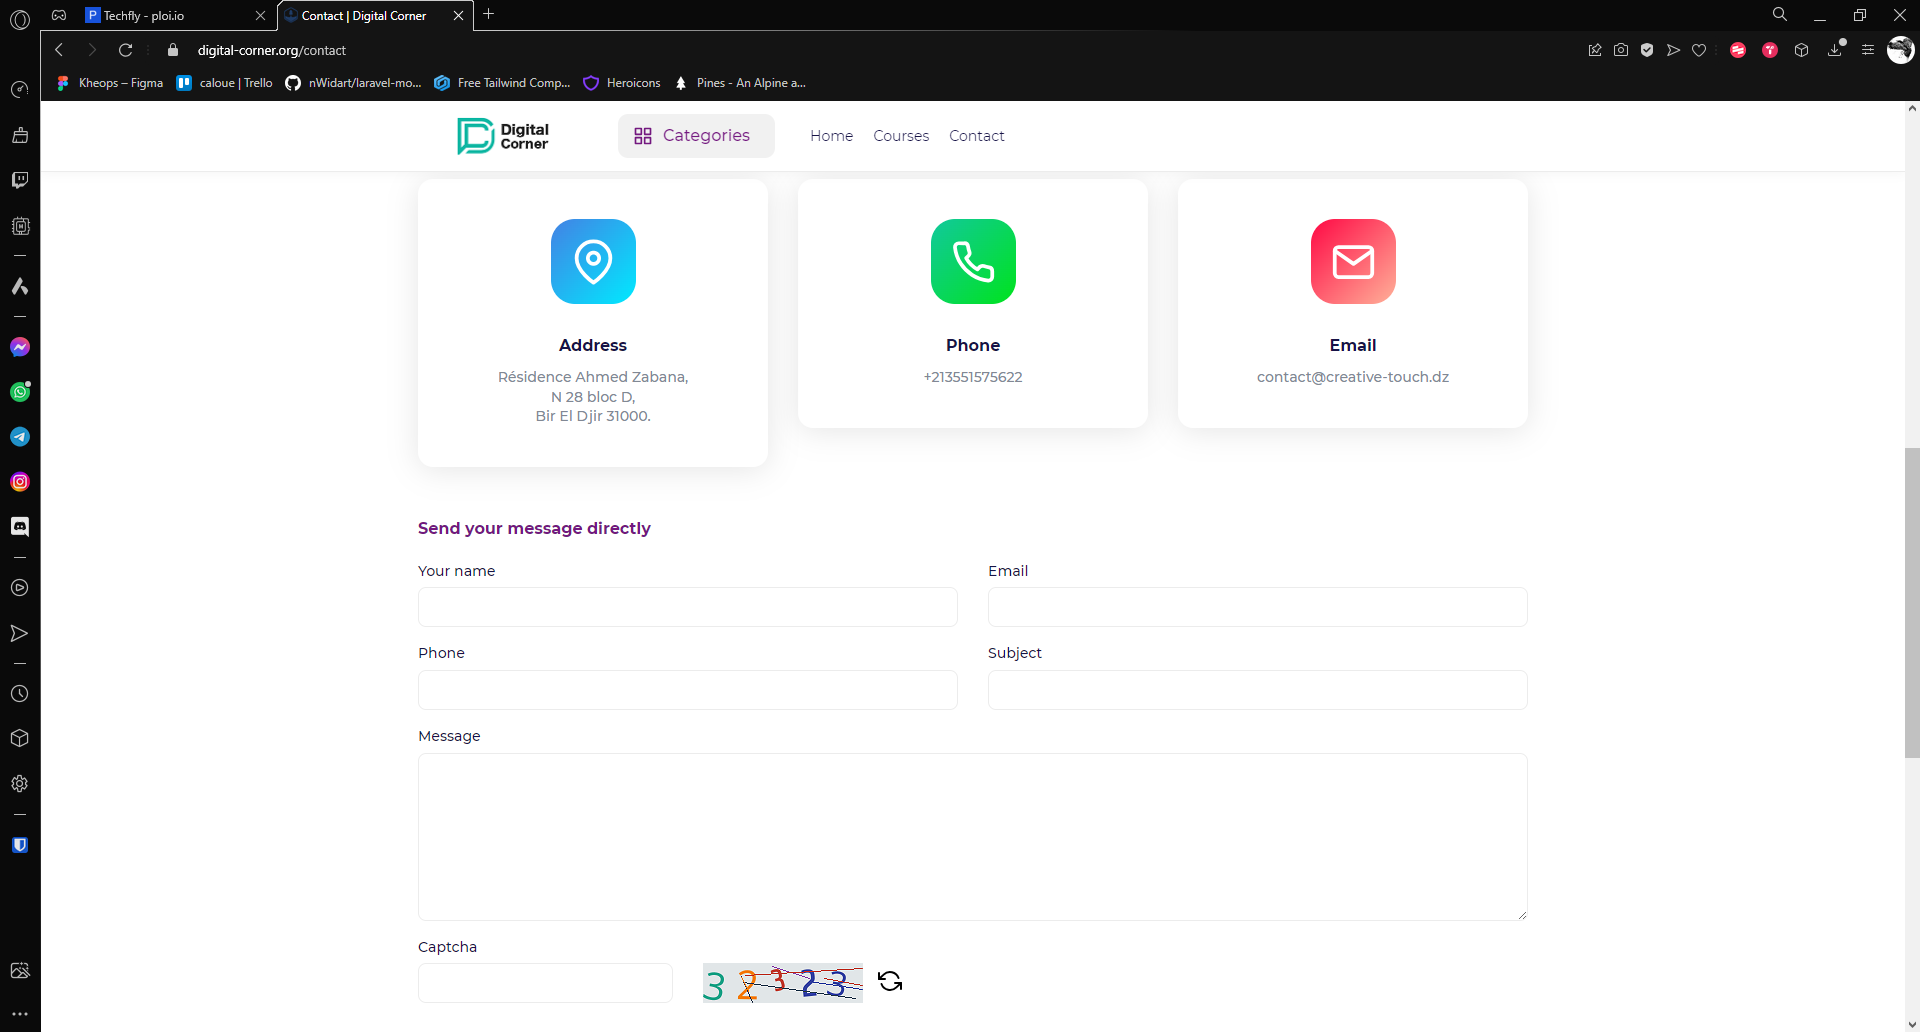The image size is (1920, 1032).
Task: Click the page vertical scrollbar thumb
Action: 1911,600
